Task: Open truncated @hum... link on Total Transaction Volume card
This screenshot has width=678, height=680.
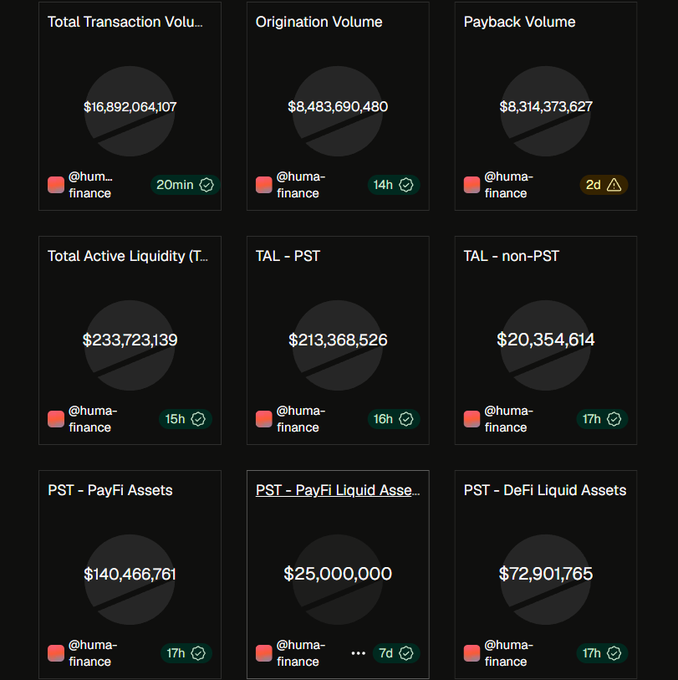Action: click(90, 185)
